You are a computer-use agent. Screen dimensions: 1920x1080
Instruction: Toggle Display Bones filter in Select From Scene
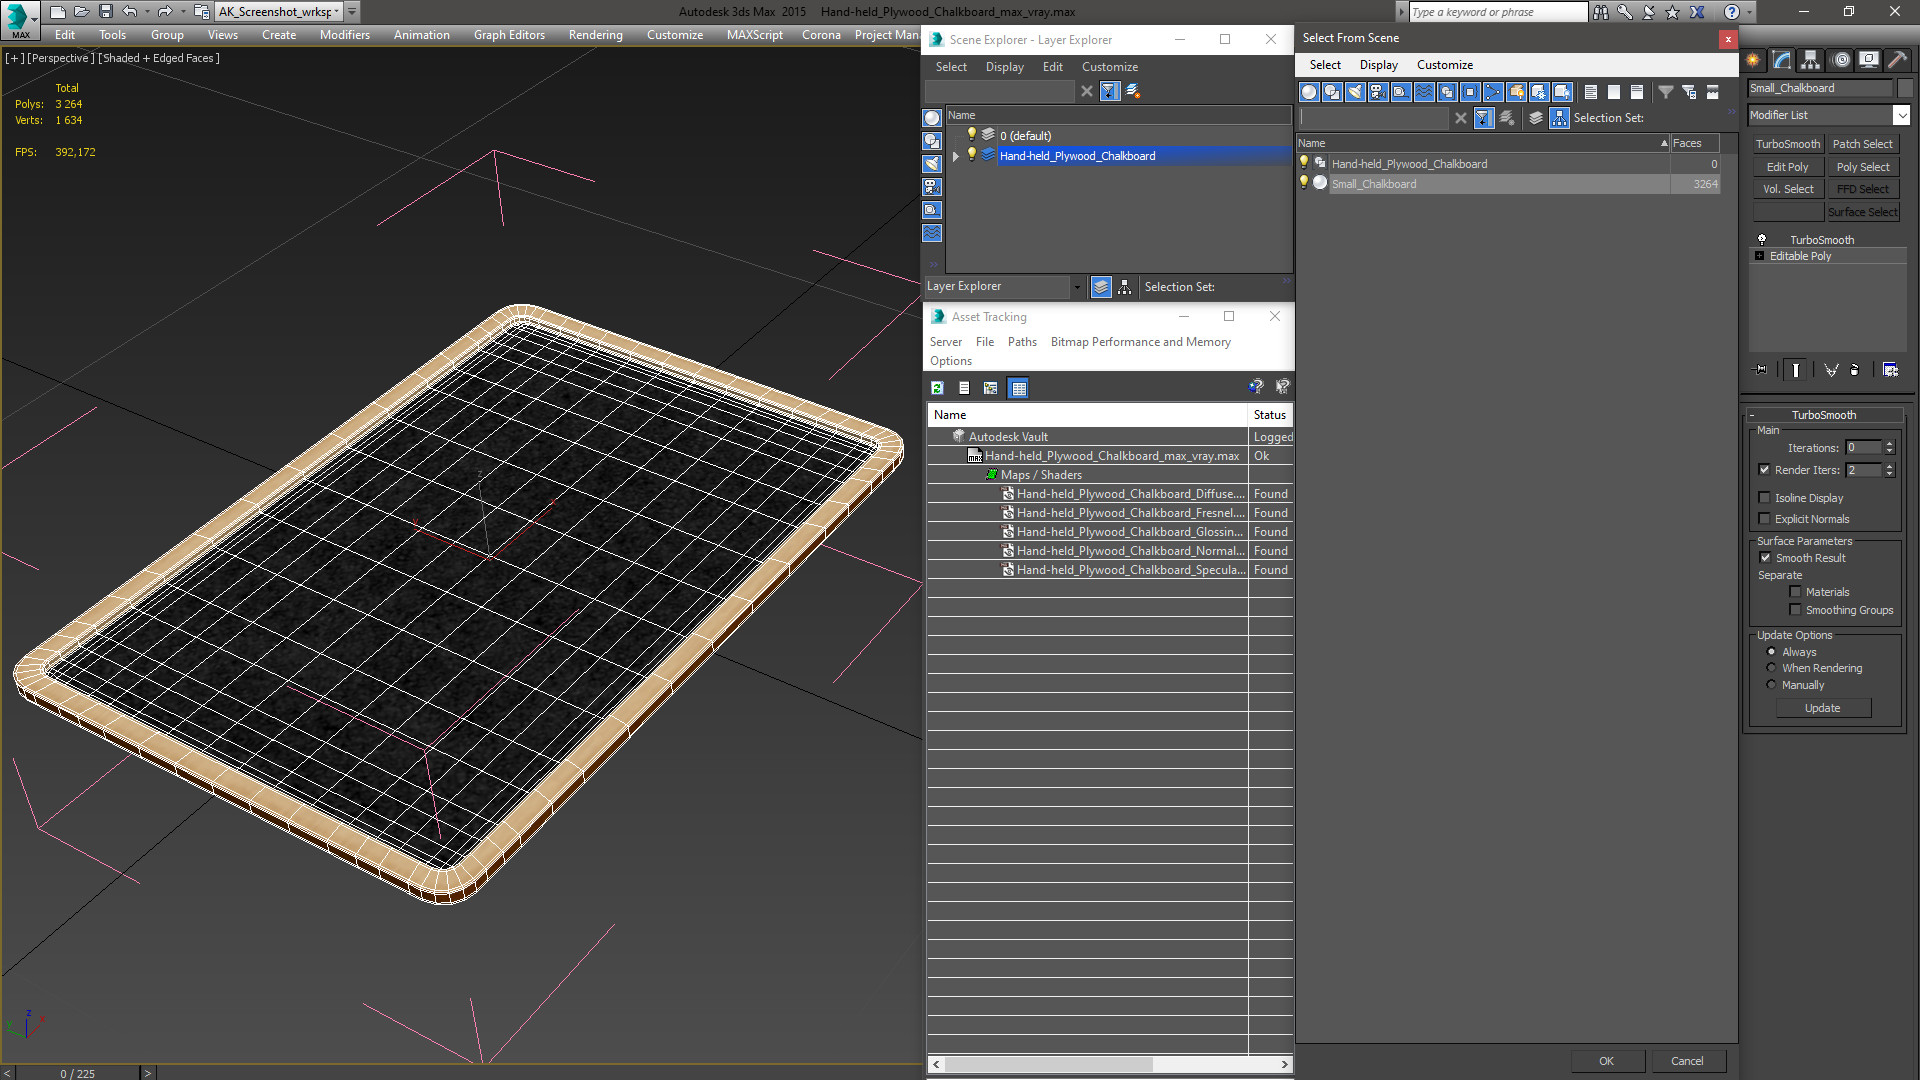(1493, 92)
